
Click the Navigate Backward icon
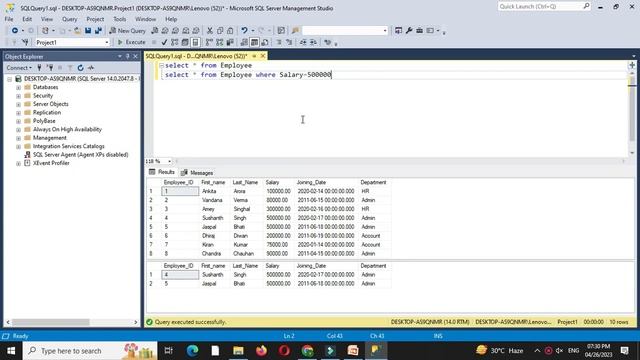[x=15, y=31]
